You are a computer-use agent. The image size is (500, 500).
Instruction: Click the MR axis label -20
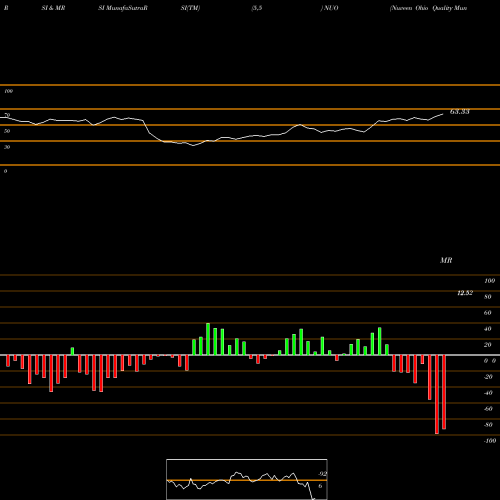(488, 377)
